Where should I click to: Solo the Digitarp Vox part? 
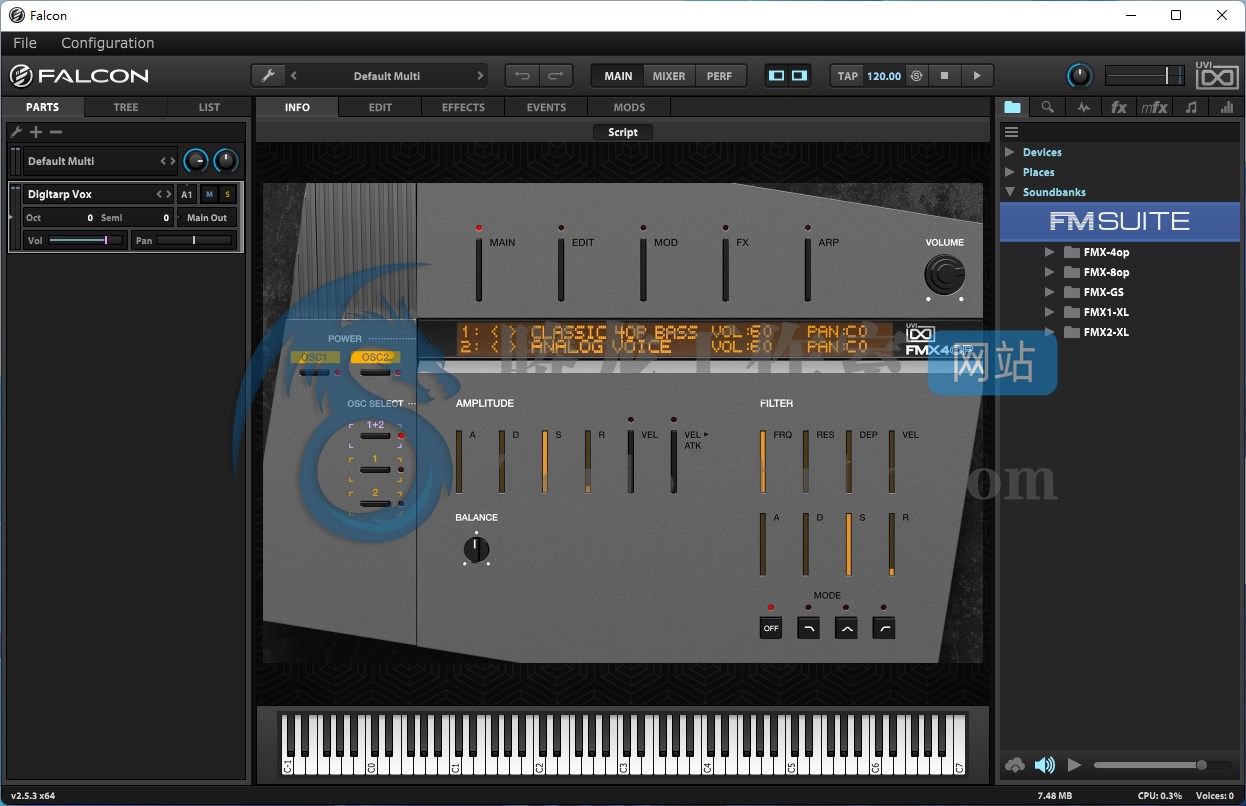click(x=227, y=194)
